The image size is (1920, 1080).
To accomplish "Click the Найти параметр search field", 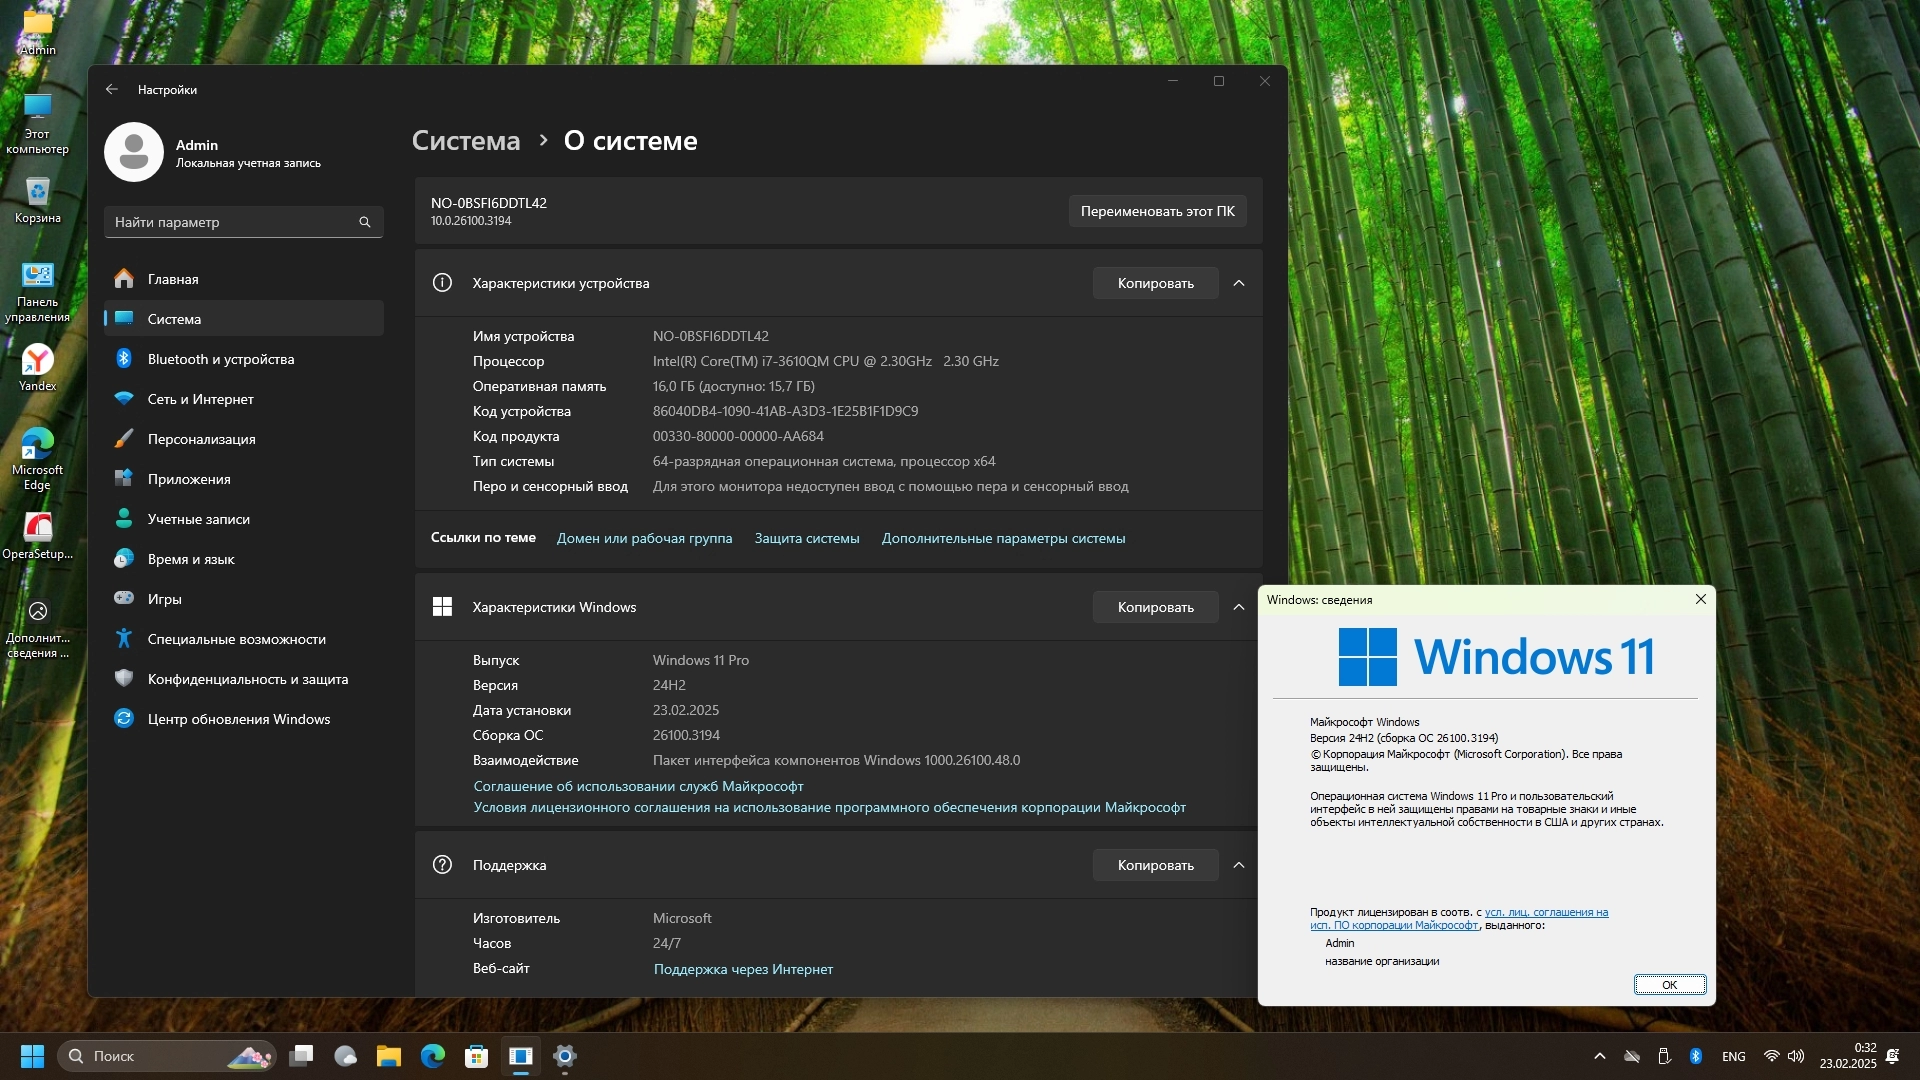I will point(230,222).
